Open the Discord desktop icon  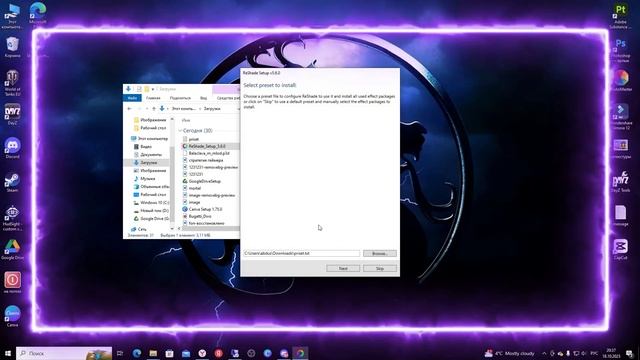pyautogui.click(x=12, y=148)
